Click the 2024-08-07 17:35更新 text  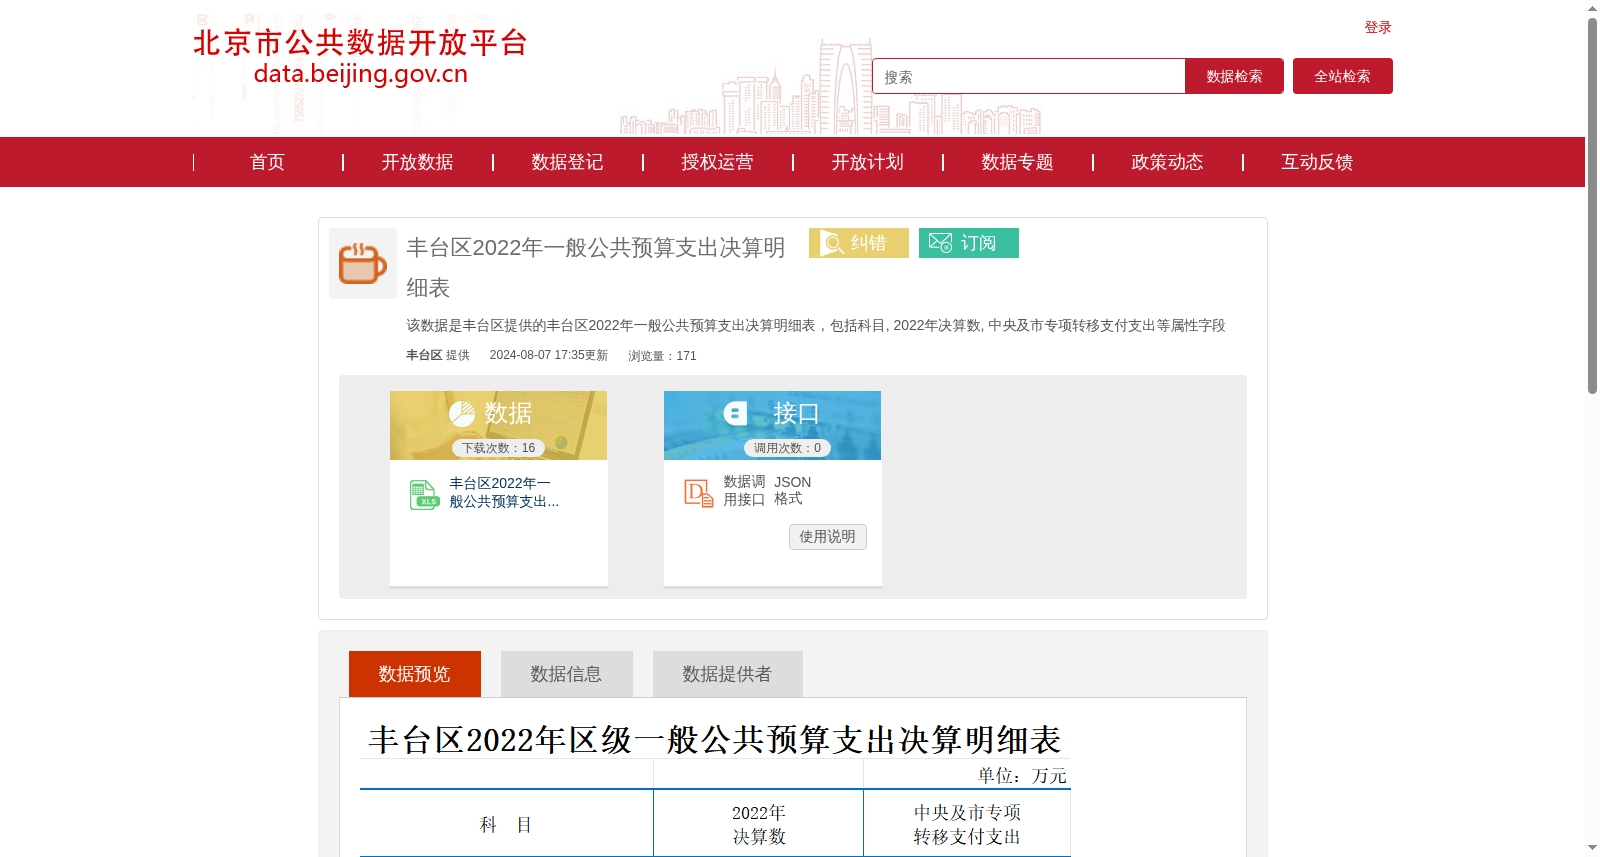[x=549, y=355]
